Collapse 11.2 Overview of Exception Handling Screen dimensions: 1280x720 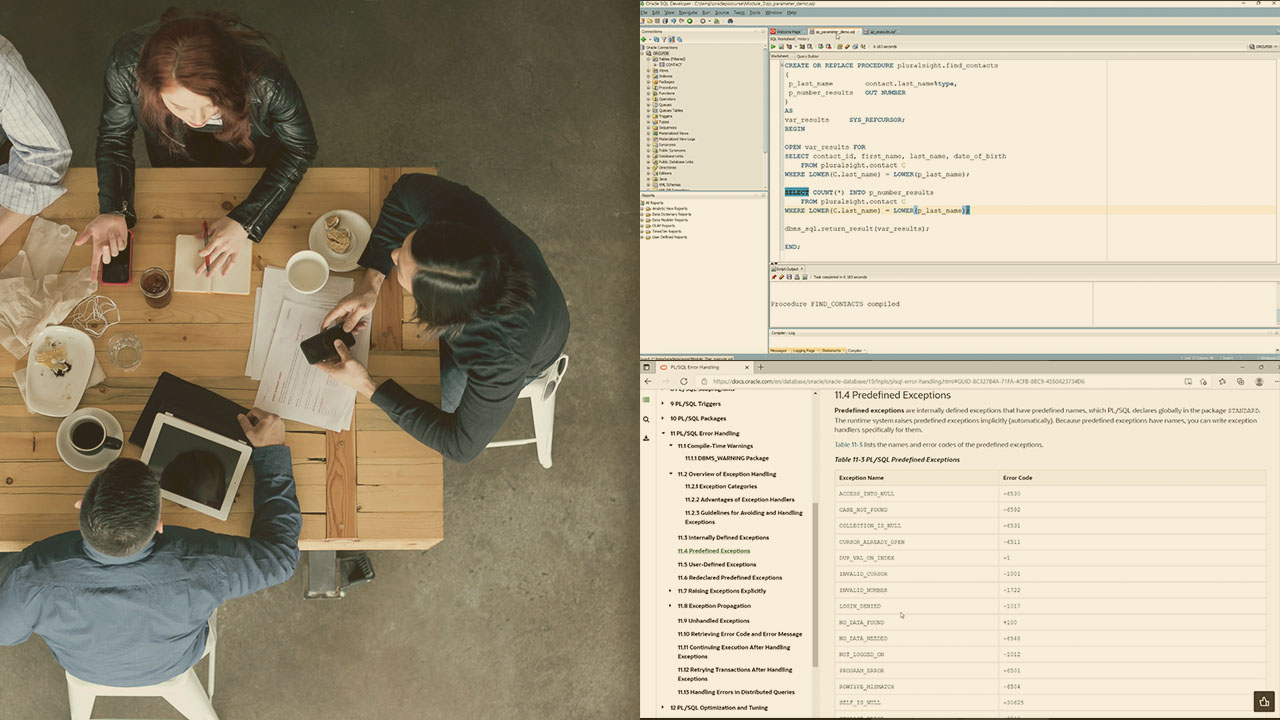671,474
